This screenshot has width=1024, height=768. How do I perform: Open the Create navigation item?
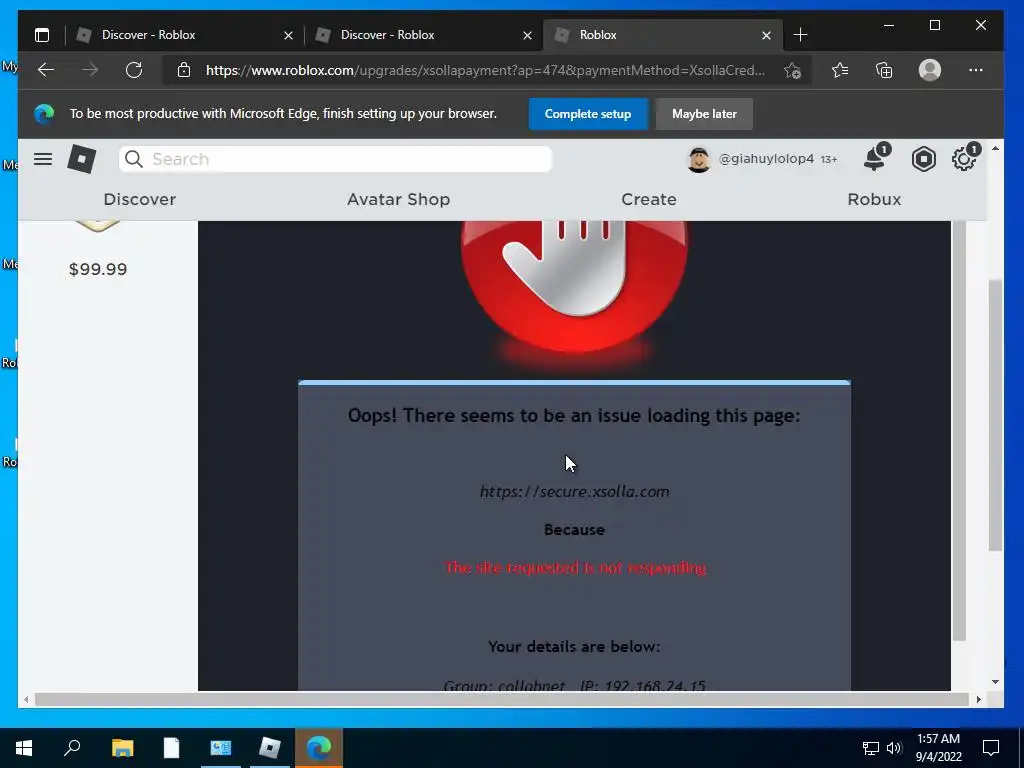click(x=648, y=199)
